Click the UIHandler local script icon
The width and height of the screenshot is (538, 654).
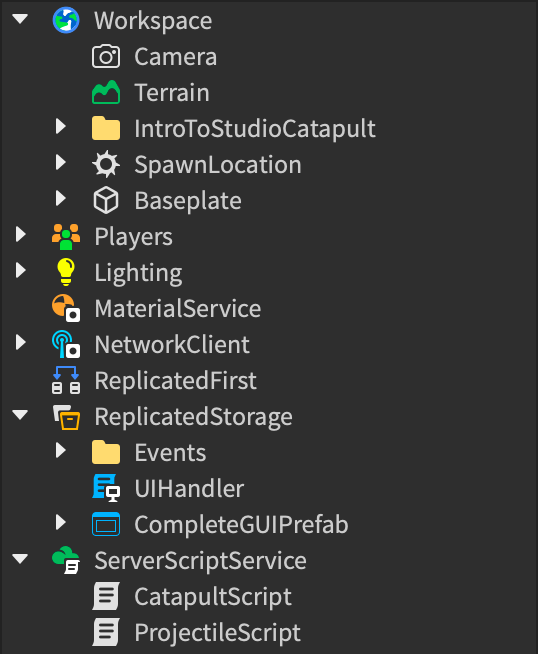(106, 488)
